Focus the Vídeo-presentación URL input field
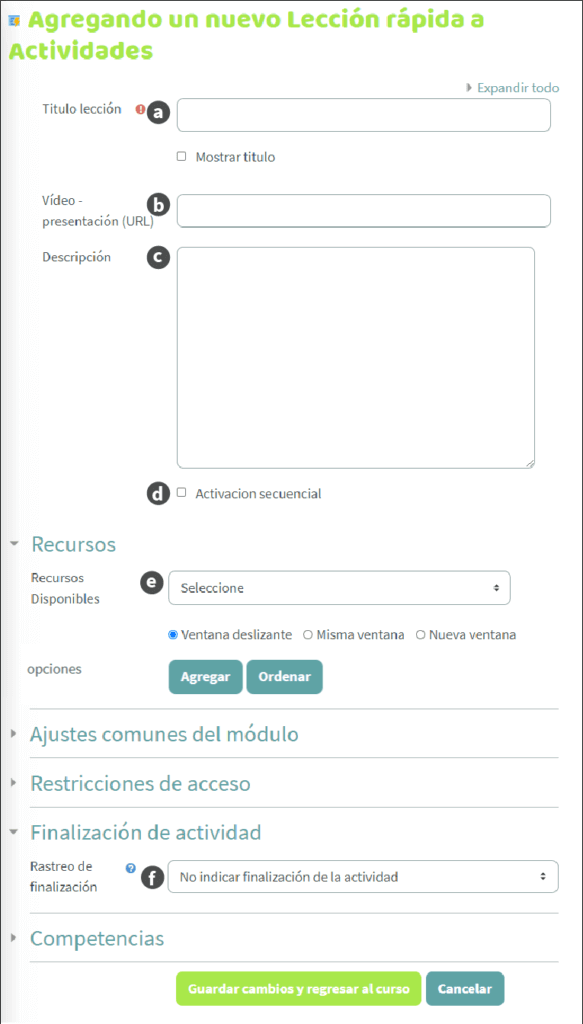 pos(364,210)
